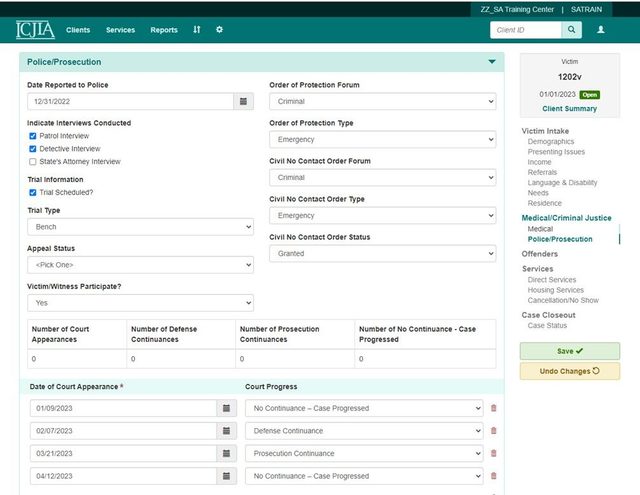Open Cancellation/No Show link
The image size is (640, 495).
coord(563,300)
